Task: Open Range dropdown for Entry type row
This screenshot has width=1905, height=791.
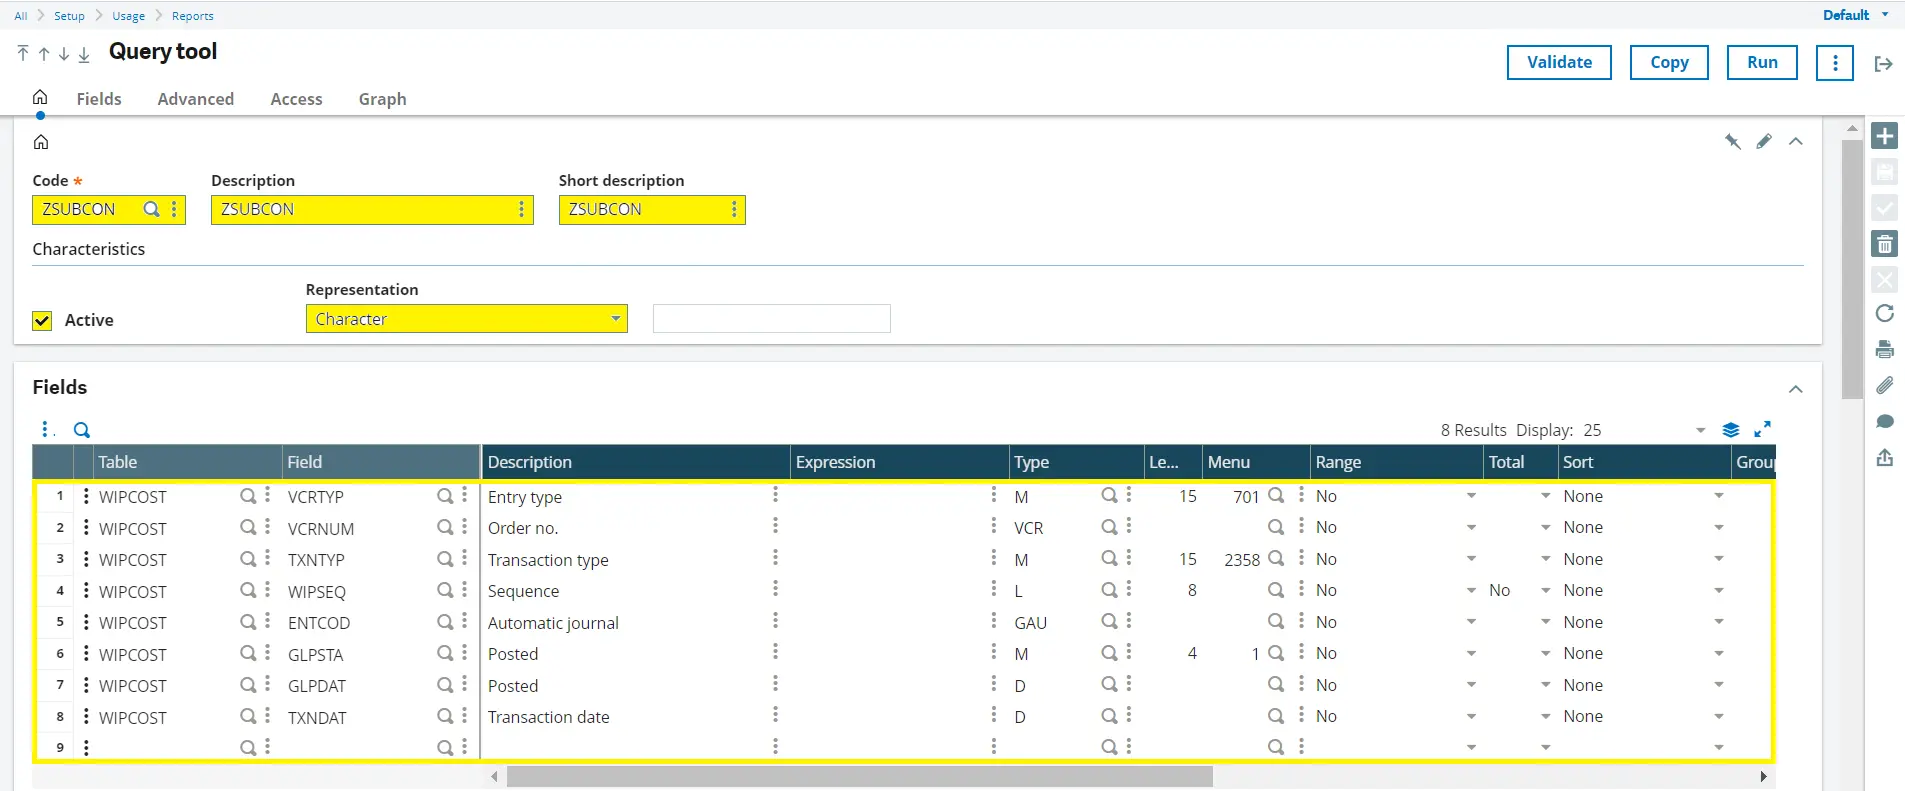Action: click(1471, 496)
